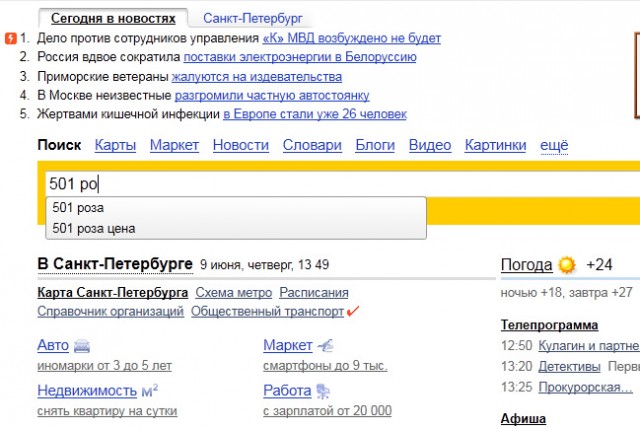Open the Словари search tab
Image resolution: width=640 pixels, height=429 pixels.
(312, 145)
